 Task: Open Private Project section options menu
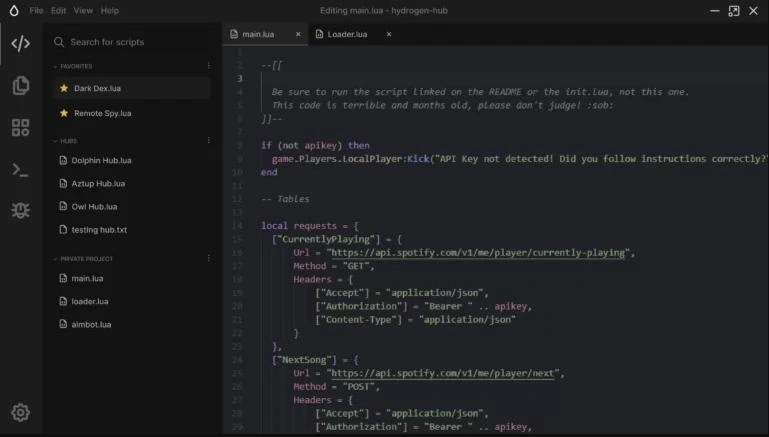209,258
